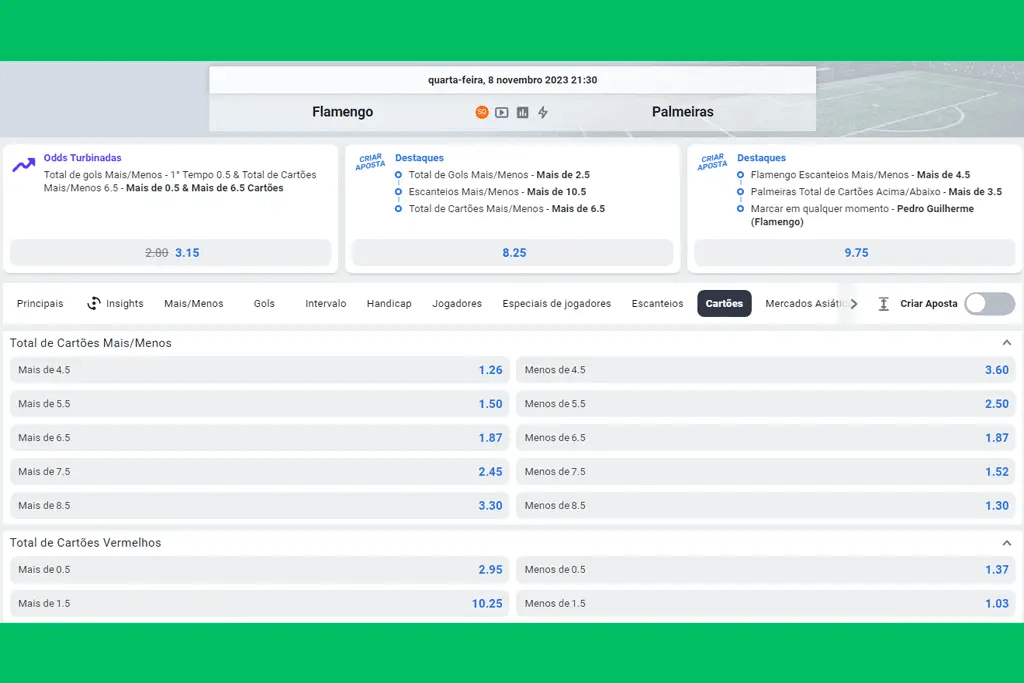Switch to the Mais/Menos tab
The height and width of the screenshot is (683, 1024).
click(x=194, y=304)
